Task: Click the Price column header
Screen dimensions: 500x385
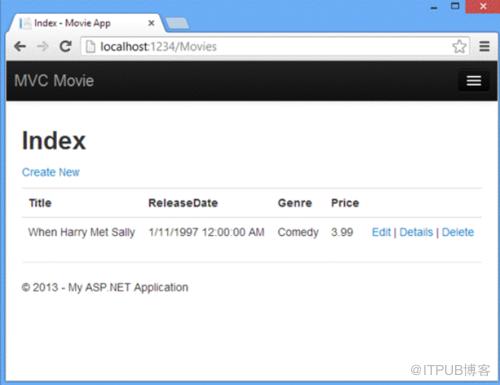Action: tap(345, 203)
